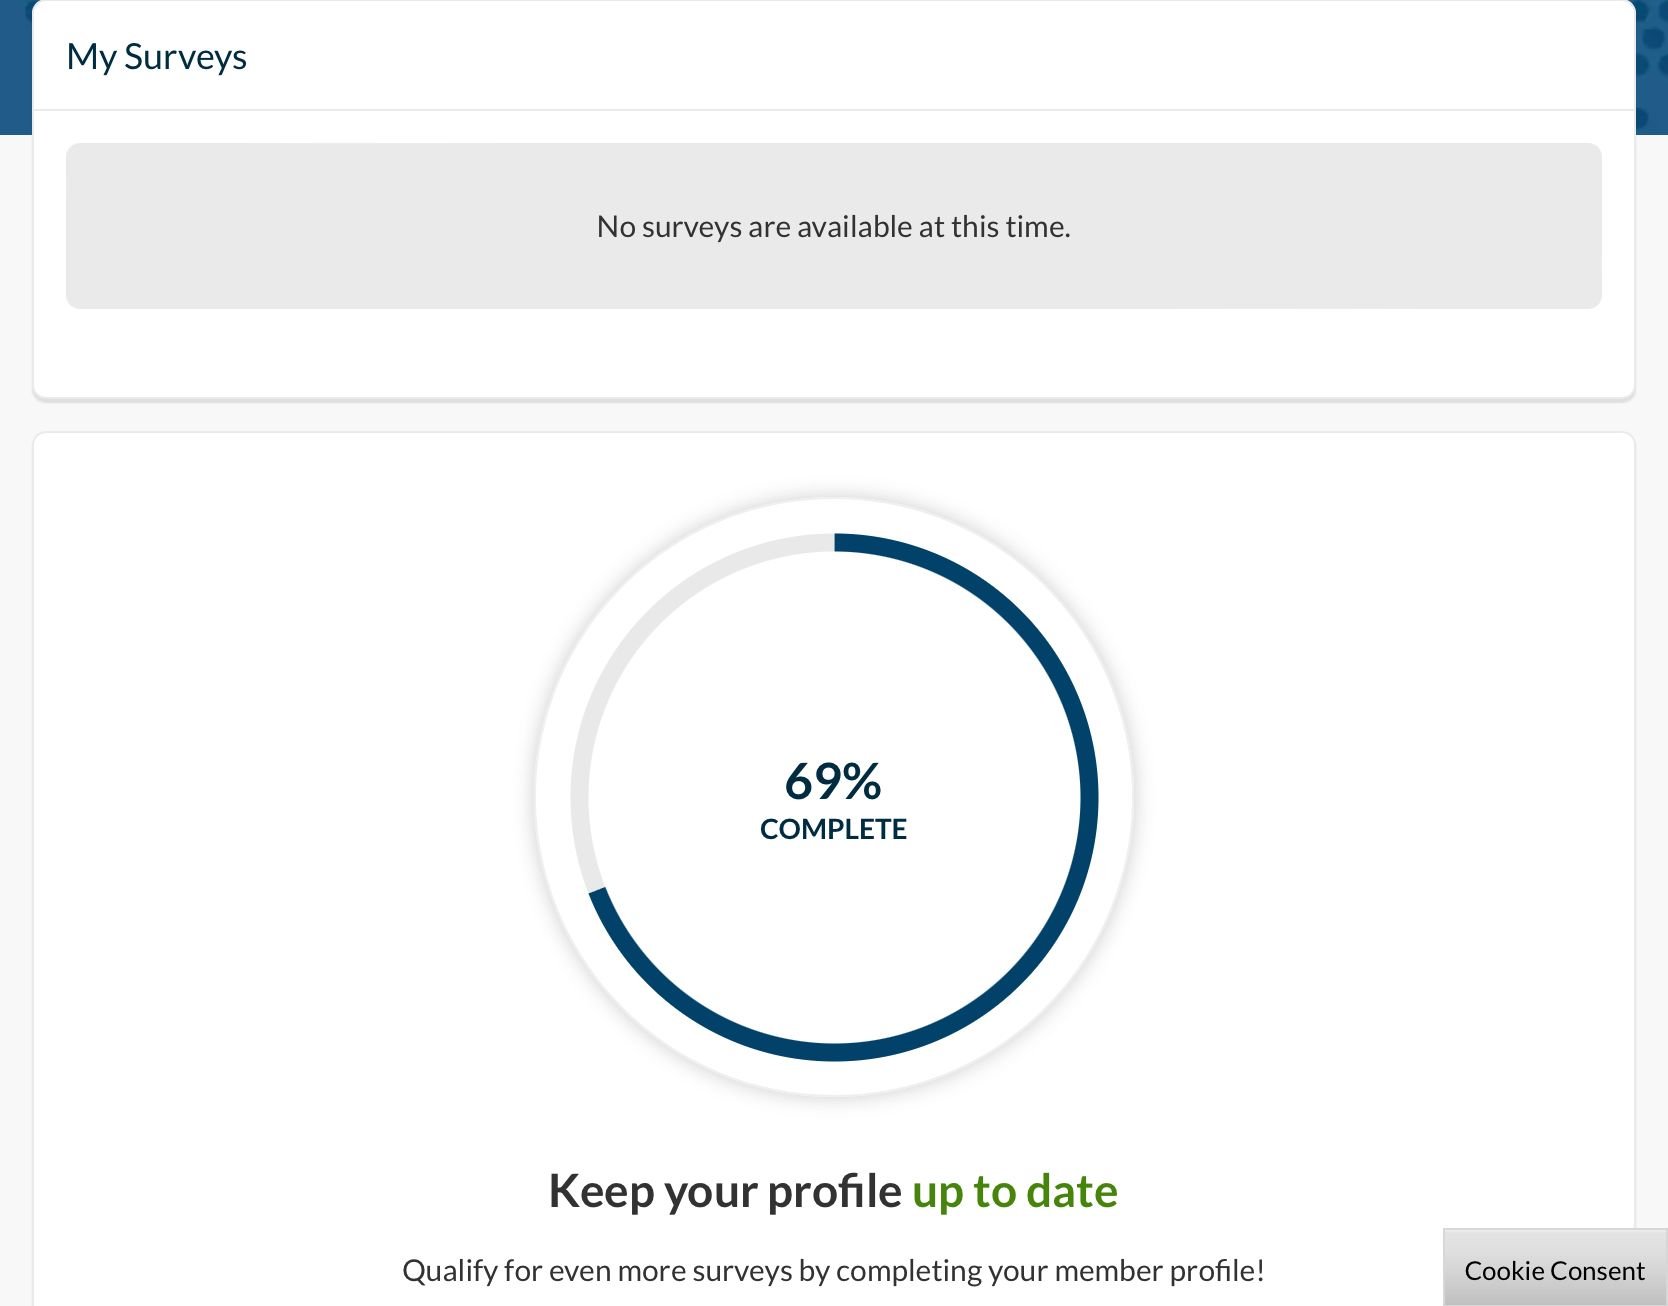This screenshot has height=1306, width=1668.
Task: Click the COMPLETE label inside circle
Action: (833, 829)
